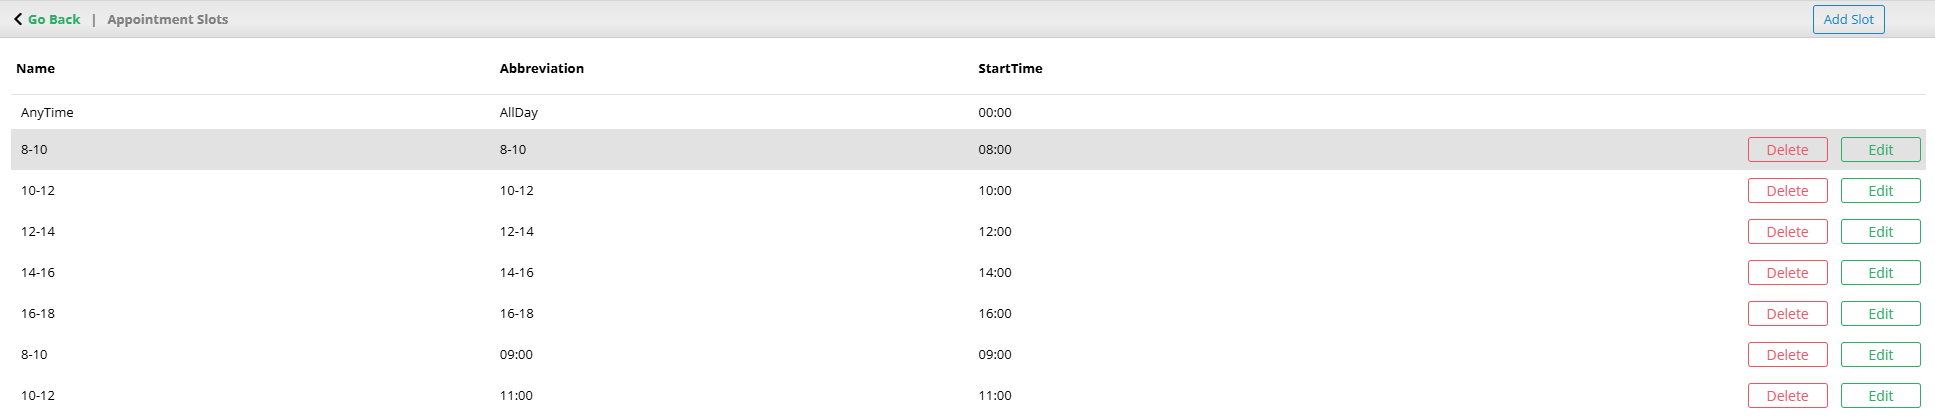Click the StartTime column header

point(1010,69)
